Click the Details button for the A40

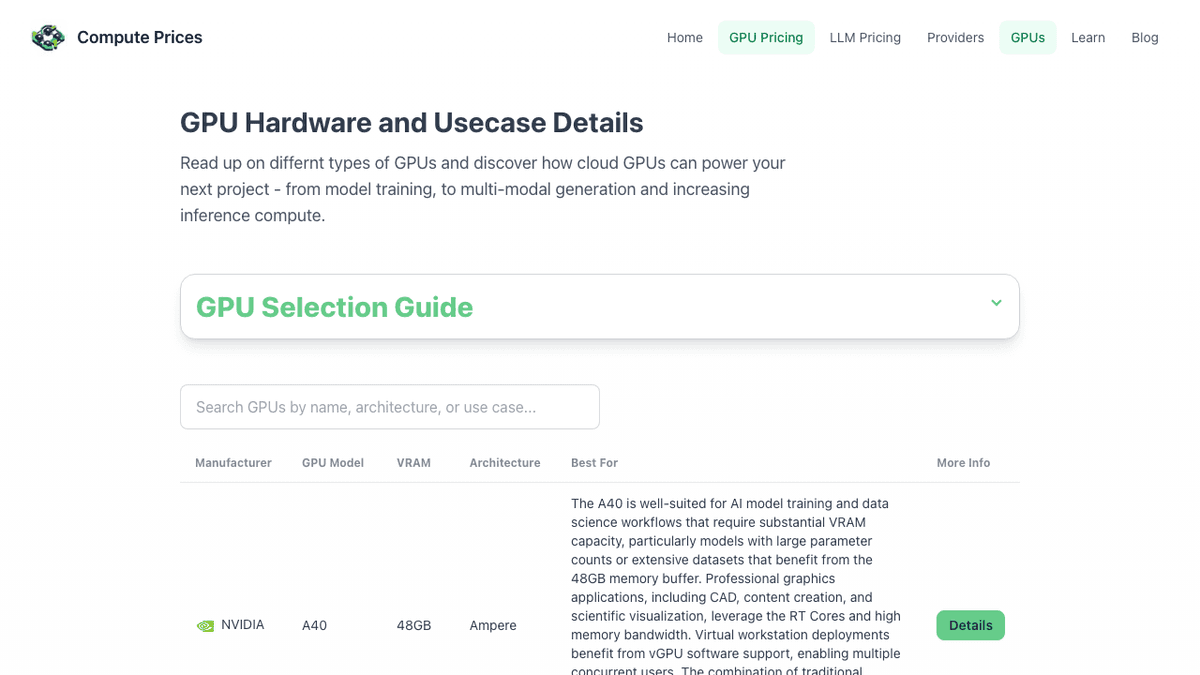coord(970,626)
